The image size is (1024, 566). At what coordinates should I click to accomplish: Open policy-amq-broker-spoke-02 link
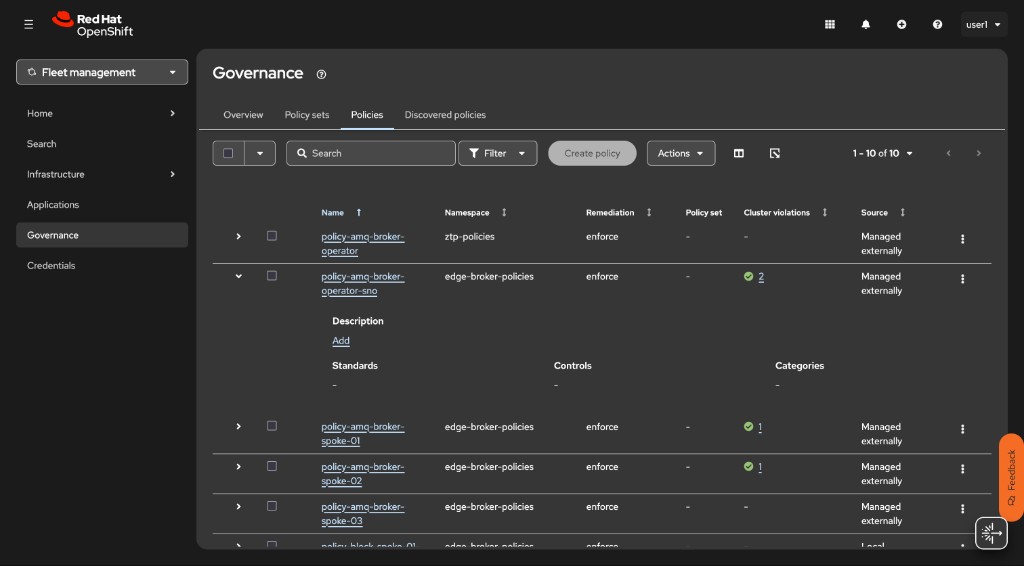coord(362,474)
